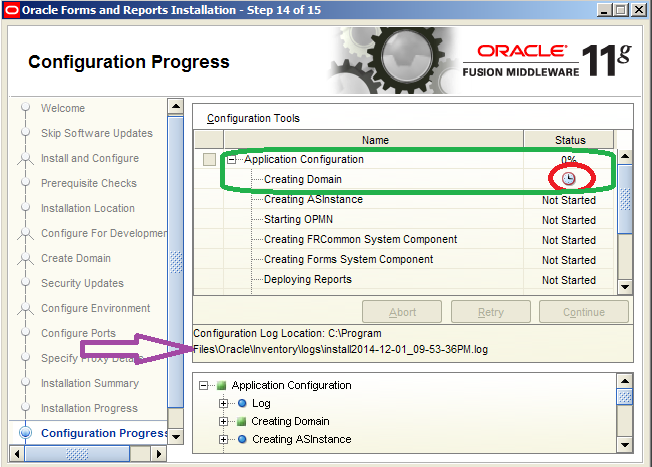This screenshot has height=467, width=652.
Task: Click the steps sidebar scroll down arrow
Action: pos(175,437)
